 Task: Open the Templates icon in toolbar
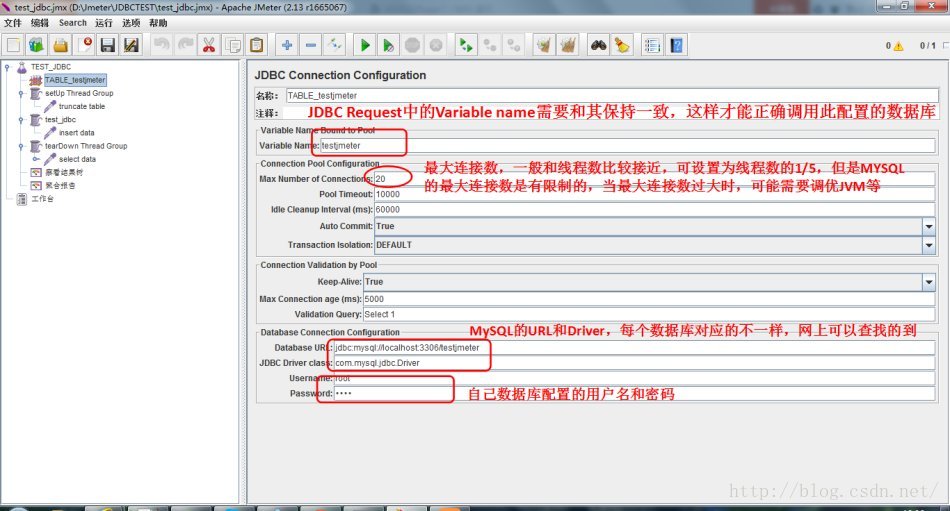pyautogui.click(x=36, y=45)
